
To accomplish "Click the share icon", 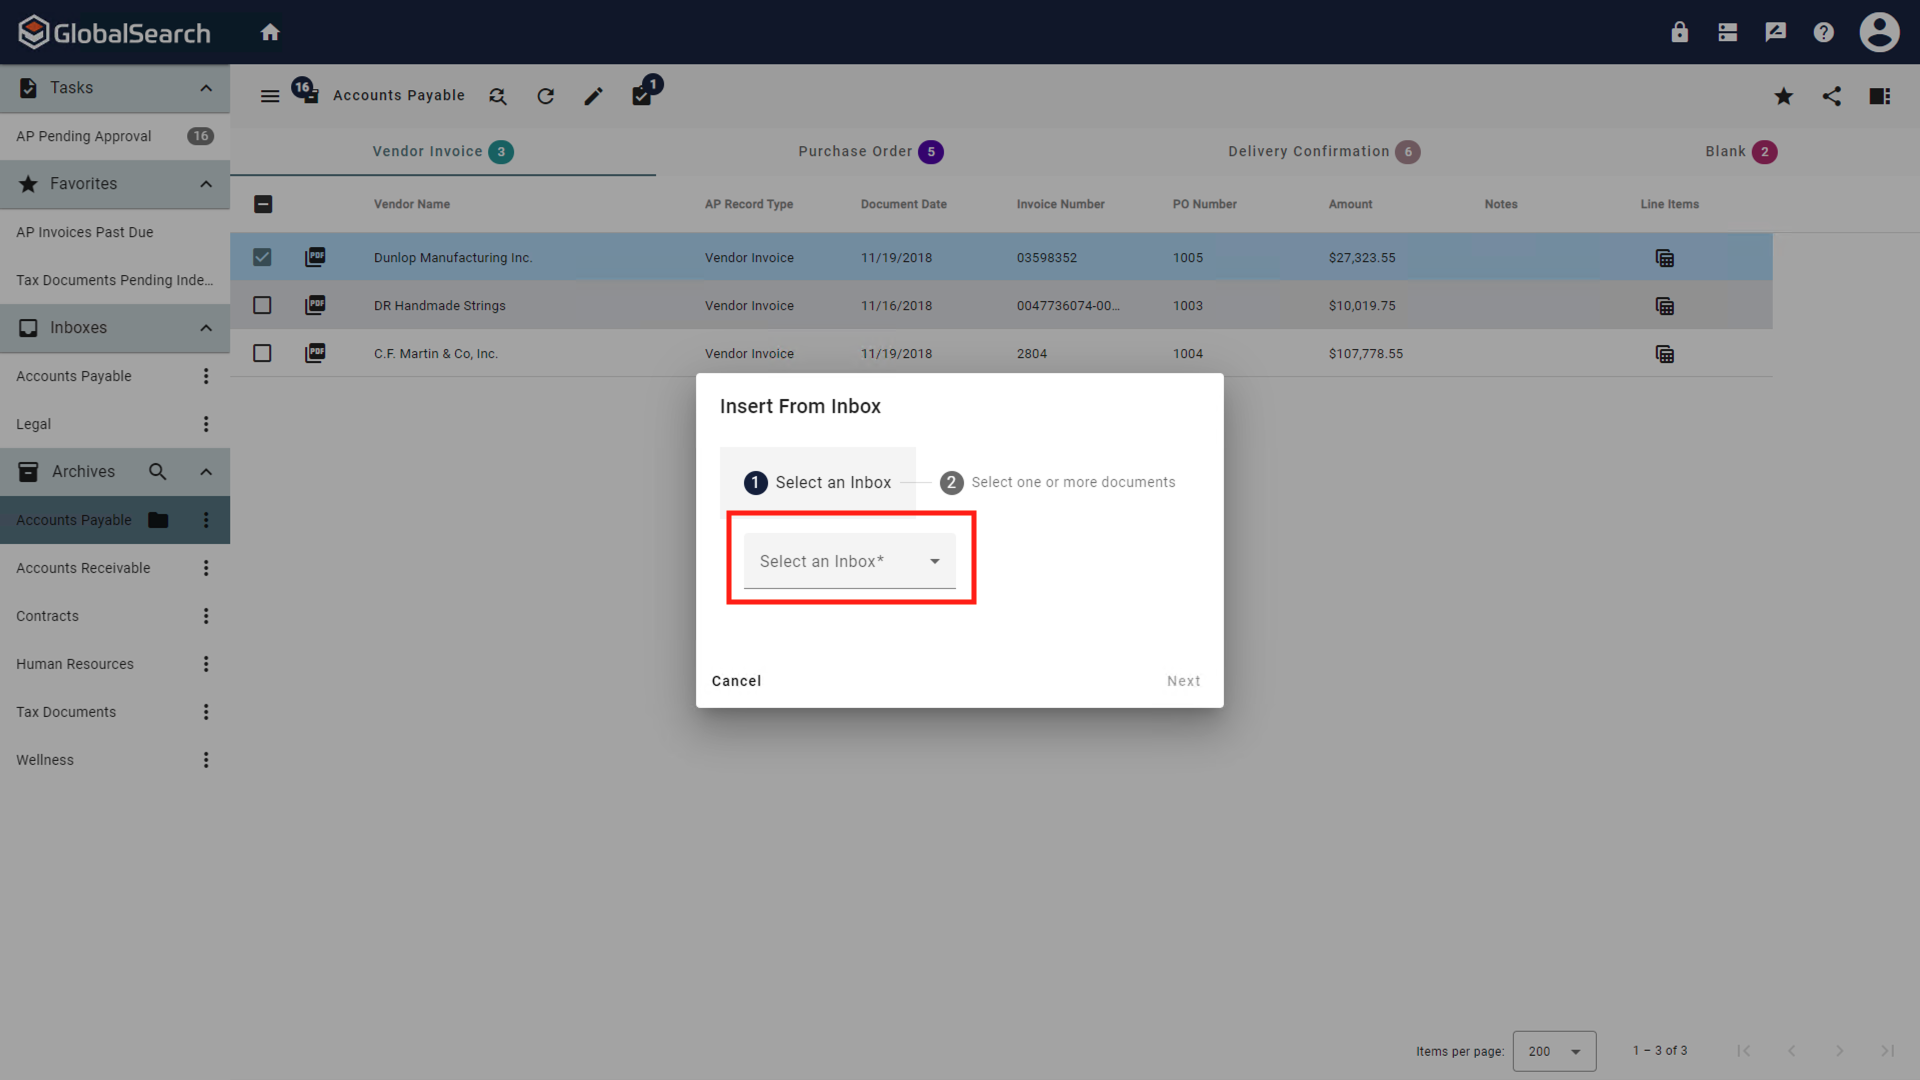I will pyautogui.click(x=1832, y=96).
